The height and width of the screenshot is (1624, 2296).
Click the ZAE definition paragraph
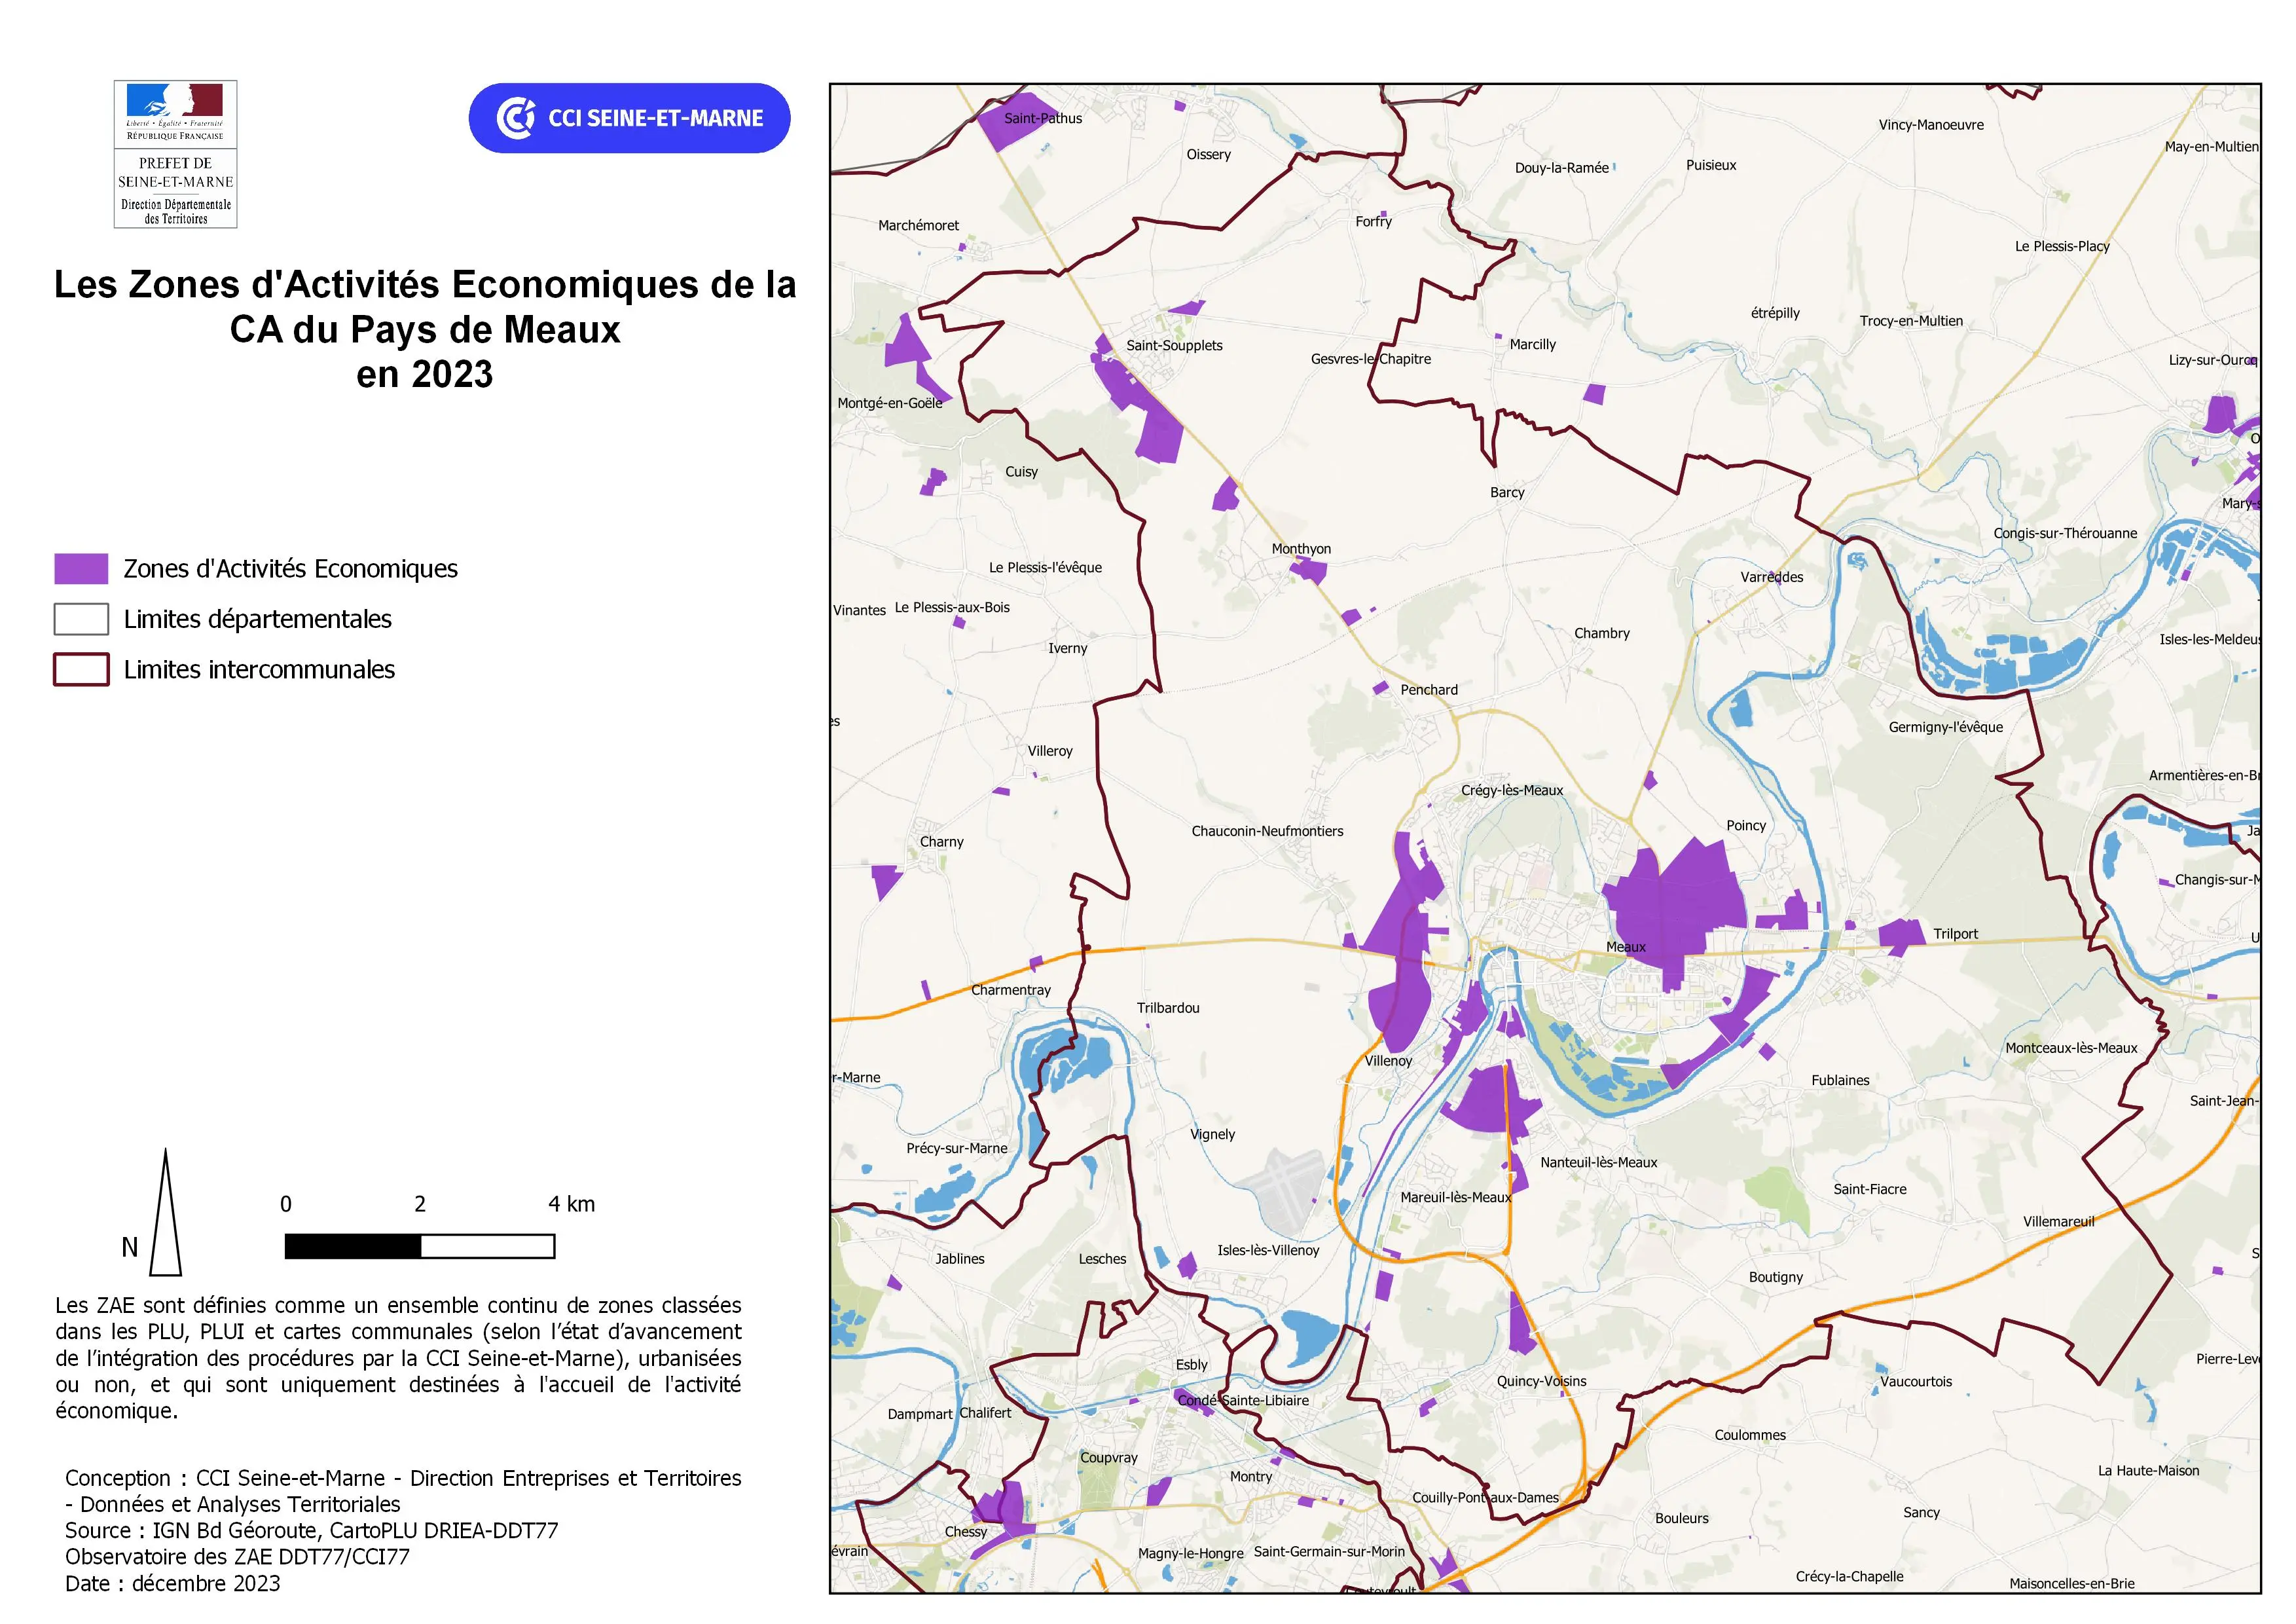click(398, 1358)
